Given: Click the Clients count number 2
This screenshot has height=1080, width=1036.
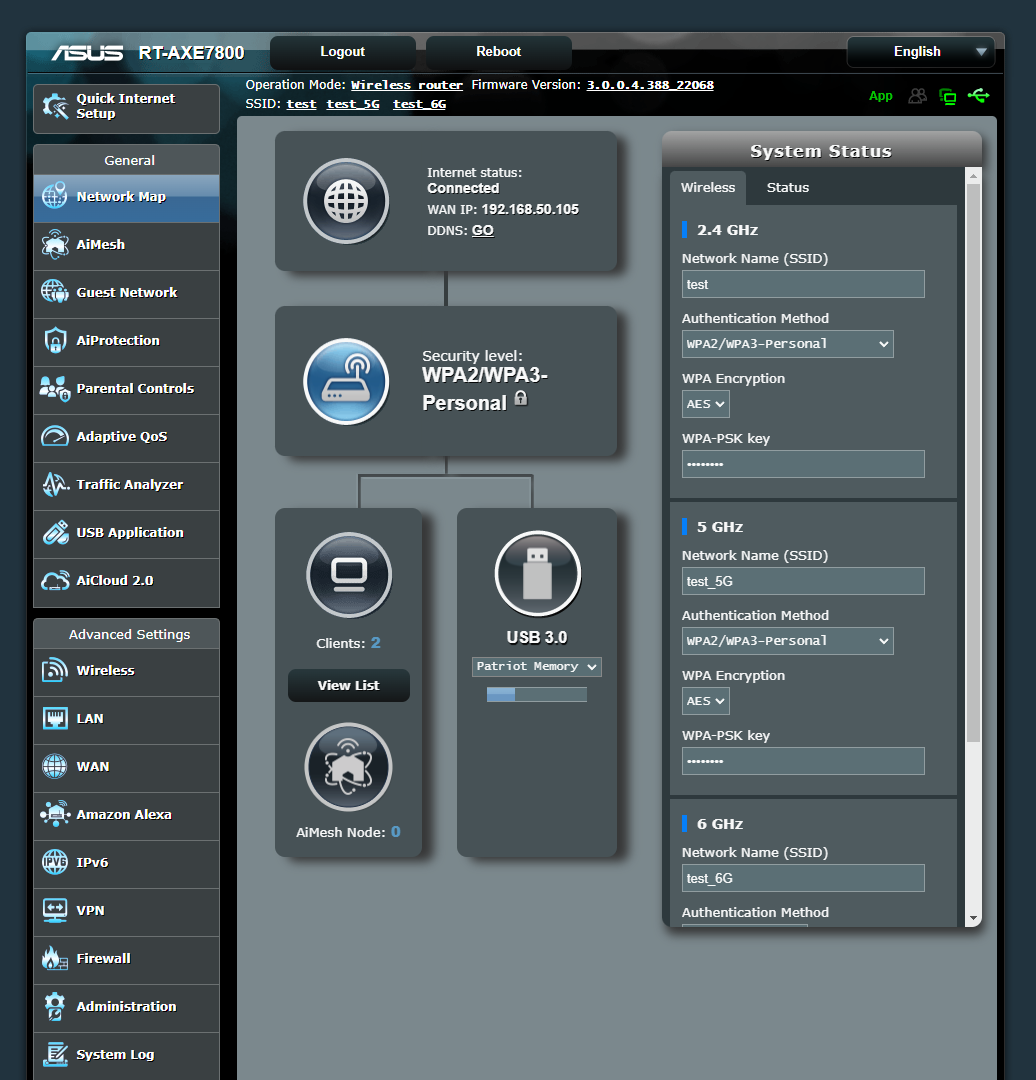Looking at the screenshot, I should click(375, 643).
